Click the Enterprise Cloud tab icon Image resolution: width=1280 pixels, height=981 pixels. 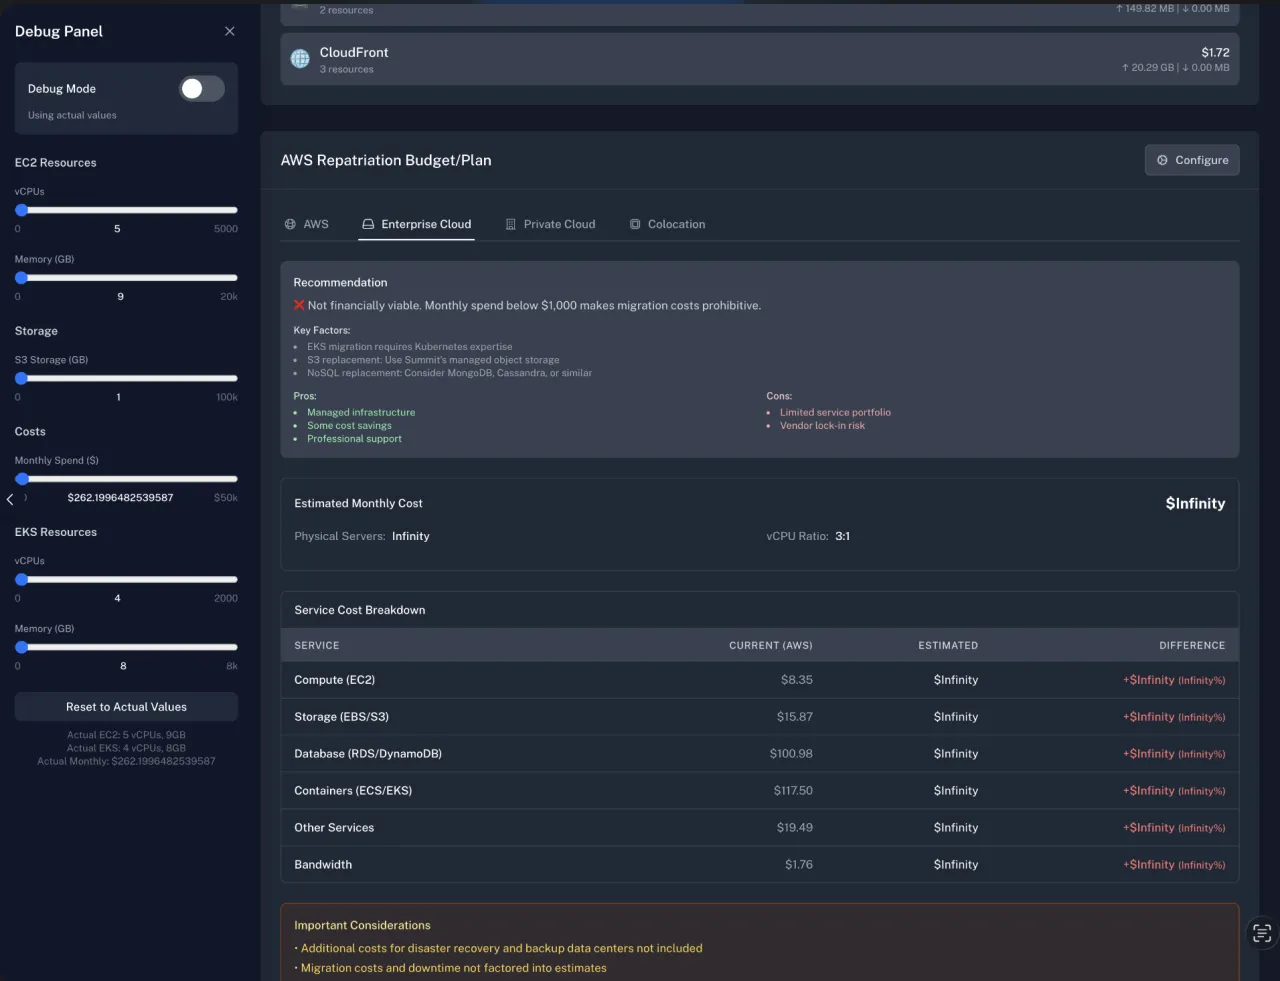[368, 224]
